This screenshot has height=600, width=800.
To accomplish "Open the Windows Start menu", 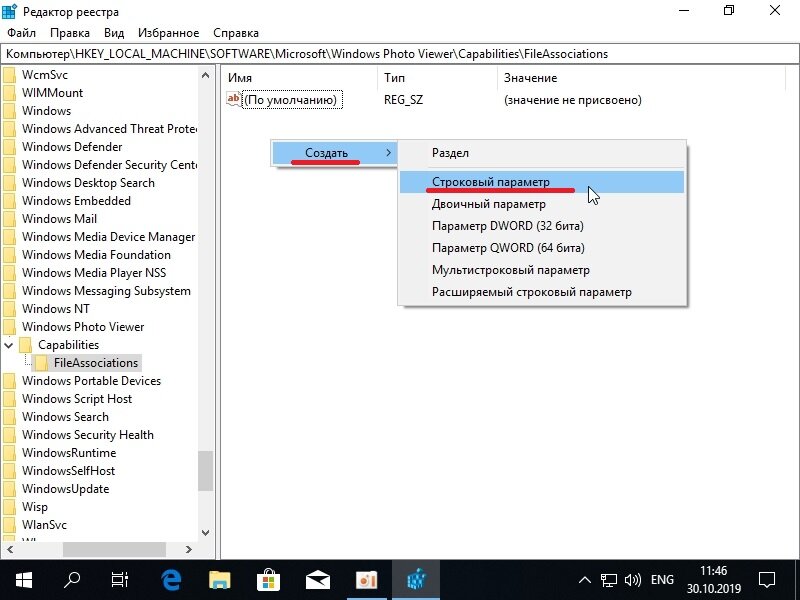I will point(23,580).
